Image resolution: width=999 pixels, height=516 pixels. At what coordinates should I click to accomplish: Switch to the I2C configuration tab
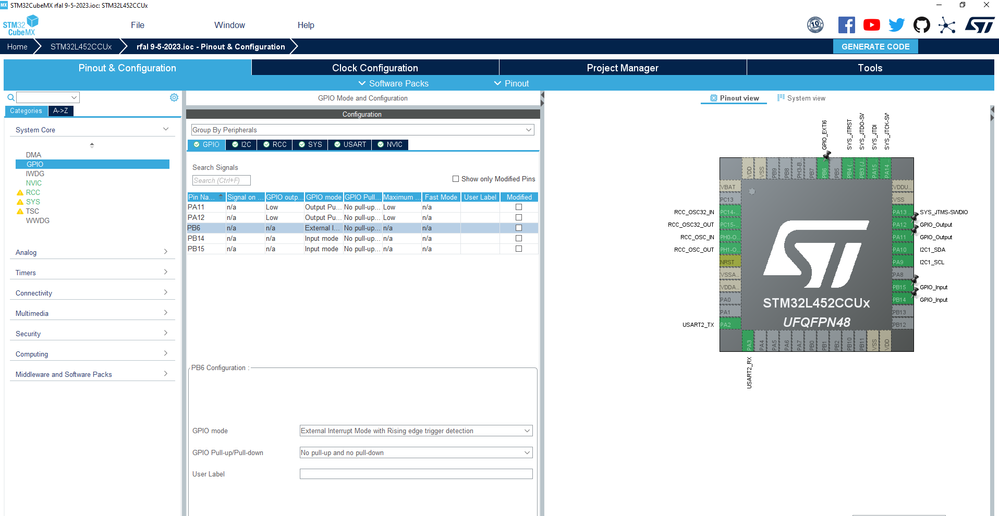[x=242, y=145]
